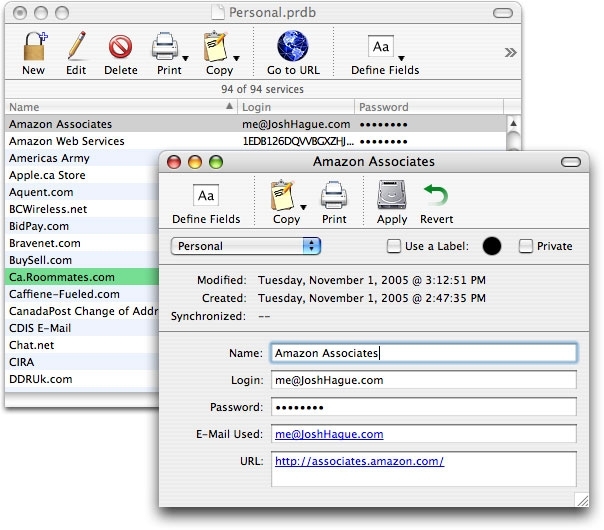Select the Caffiene-Fueled.com entry
The width and height of the screenshot is (604, 530).
82,294
